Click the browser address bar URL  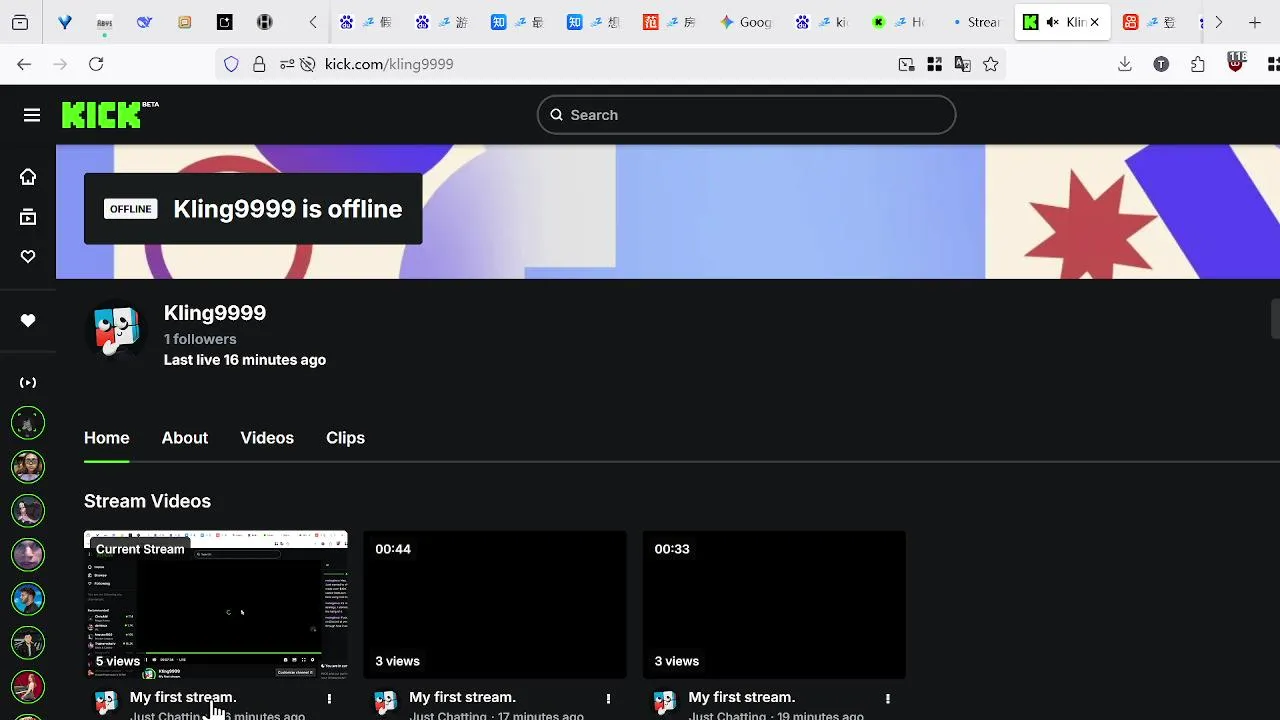(x=389, y=64)
